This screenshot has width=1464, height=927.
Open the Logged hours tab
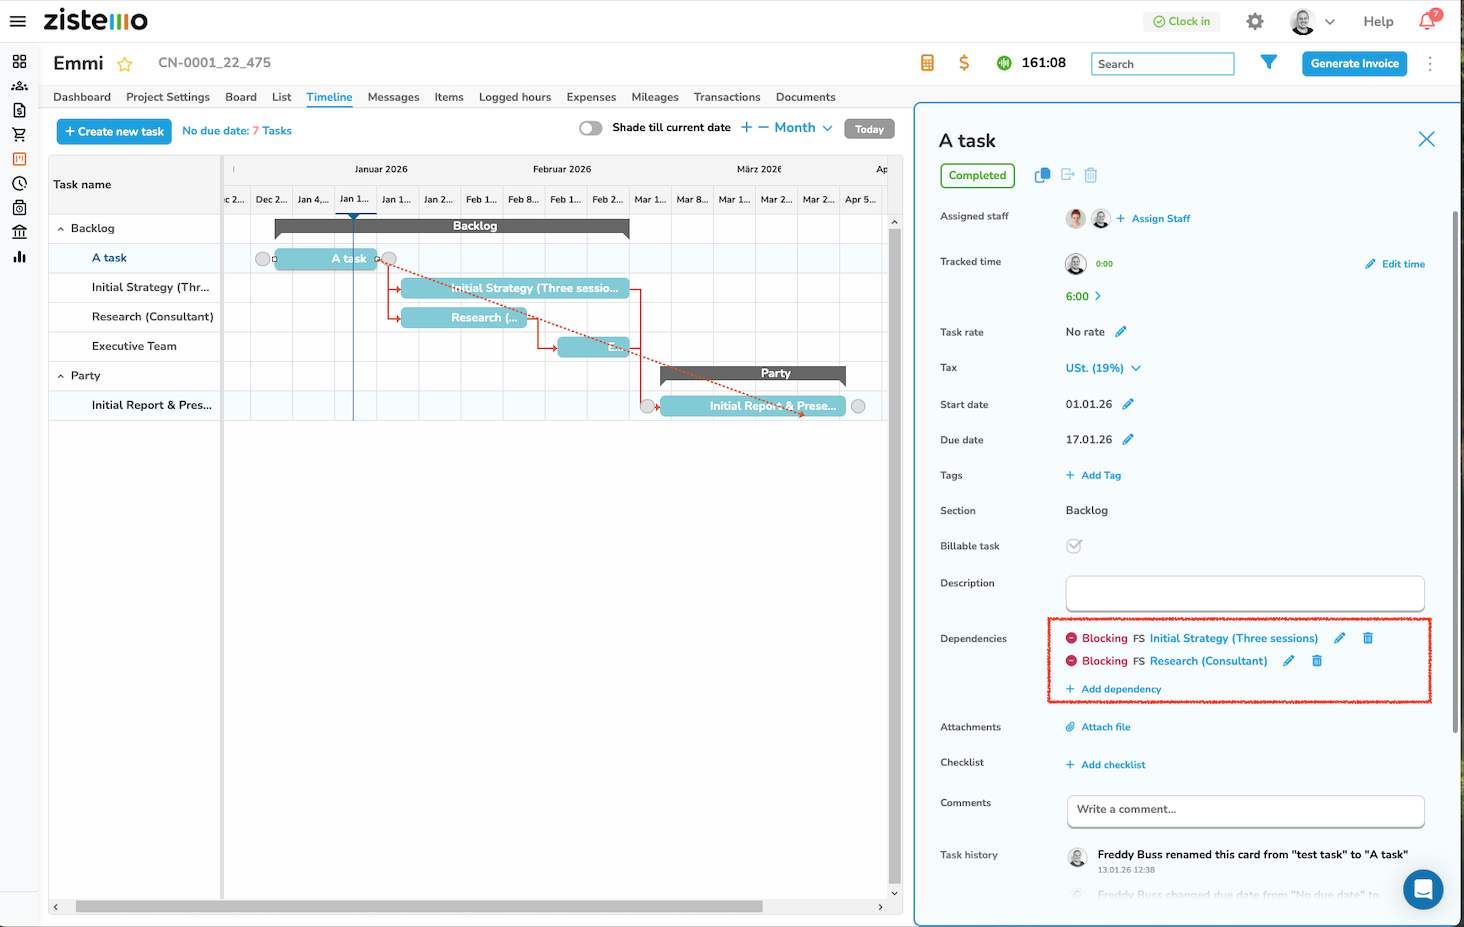[514, 97]
